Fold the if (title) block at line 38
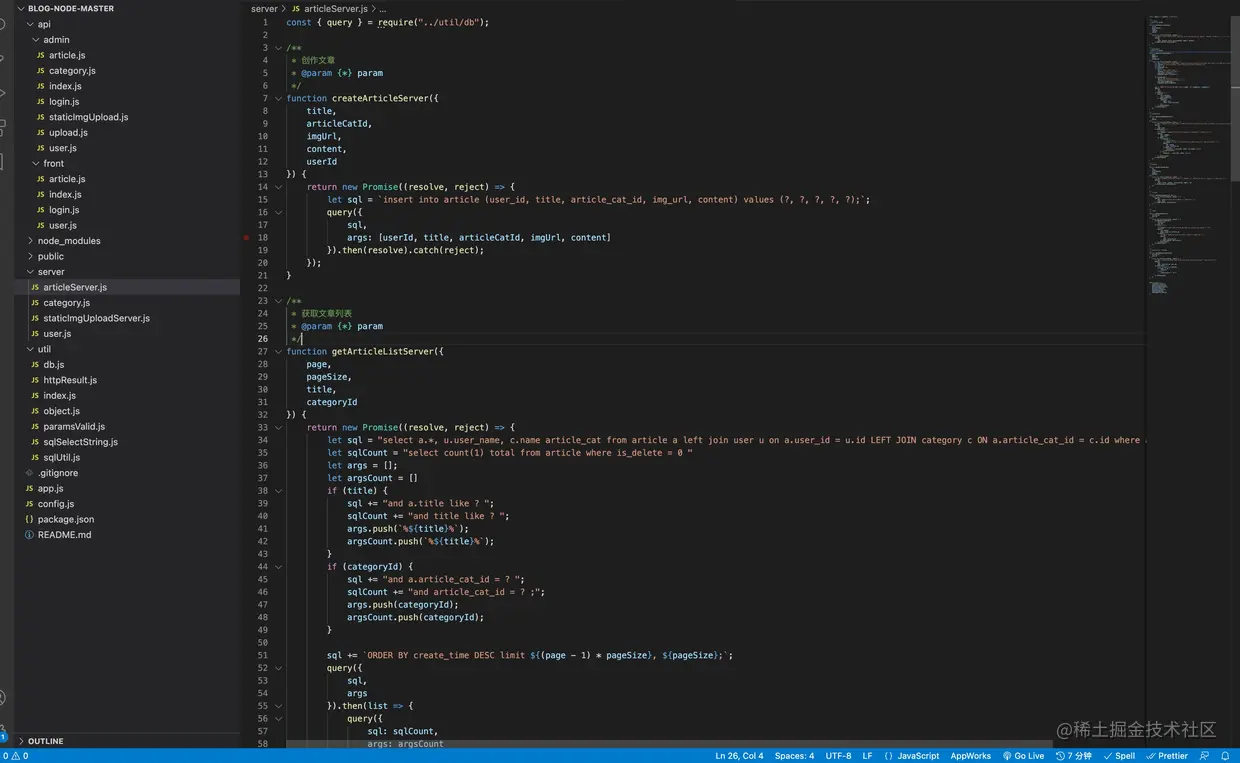 (278, 491)
